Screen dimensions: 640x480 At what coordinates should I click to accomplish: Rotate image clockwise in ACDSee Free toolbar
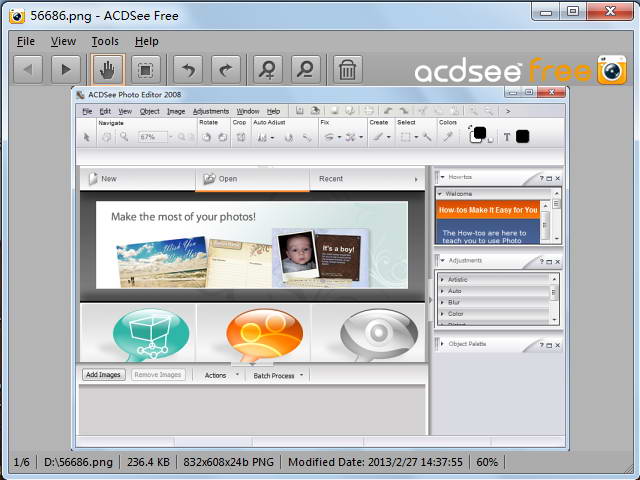[226, 69]
